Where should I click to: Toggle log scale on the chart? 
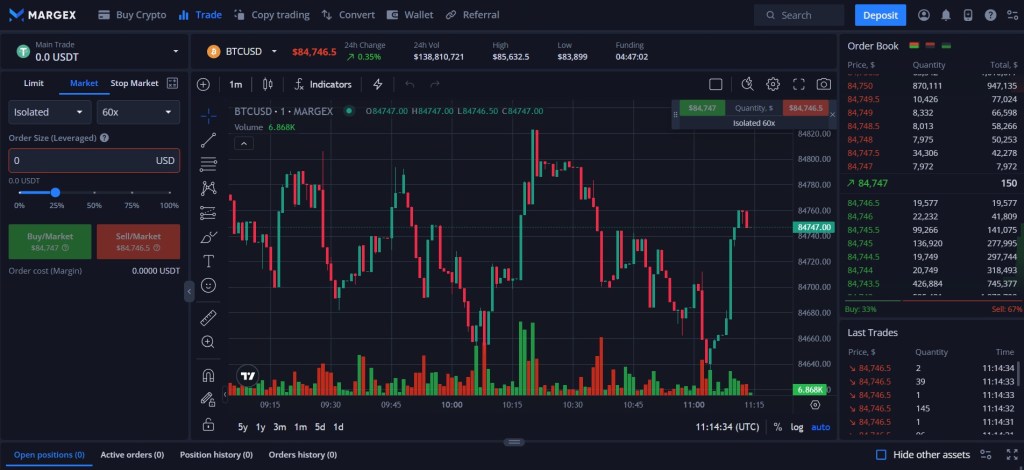point(797,427)
